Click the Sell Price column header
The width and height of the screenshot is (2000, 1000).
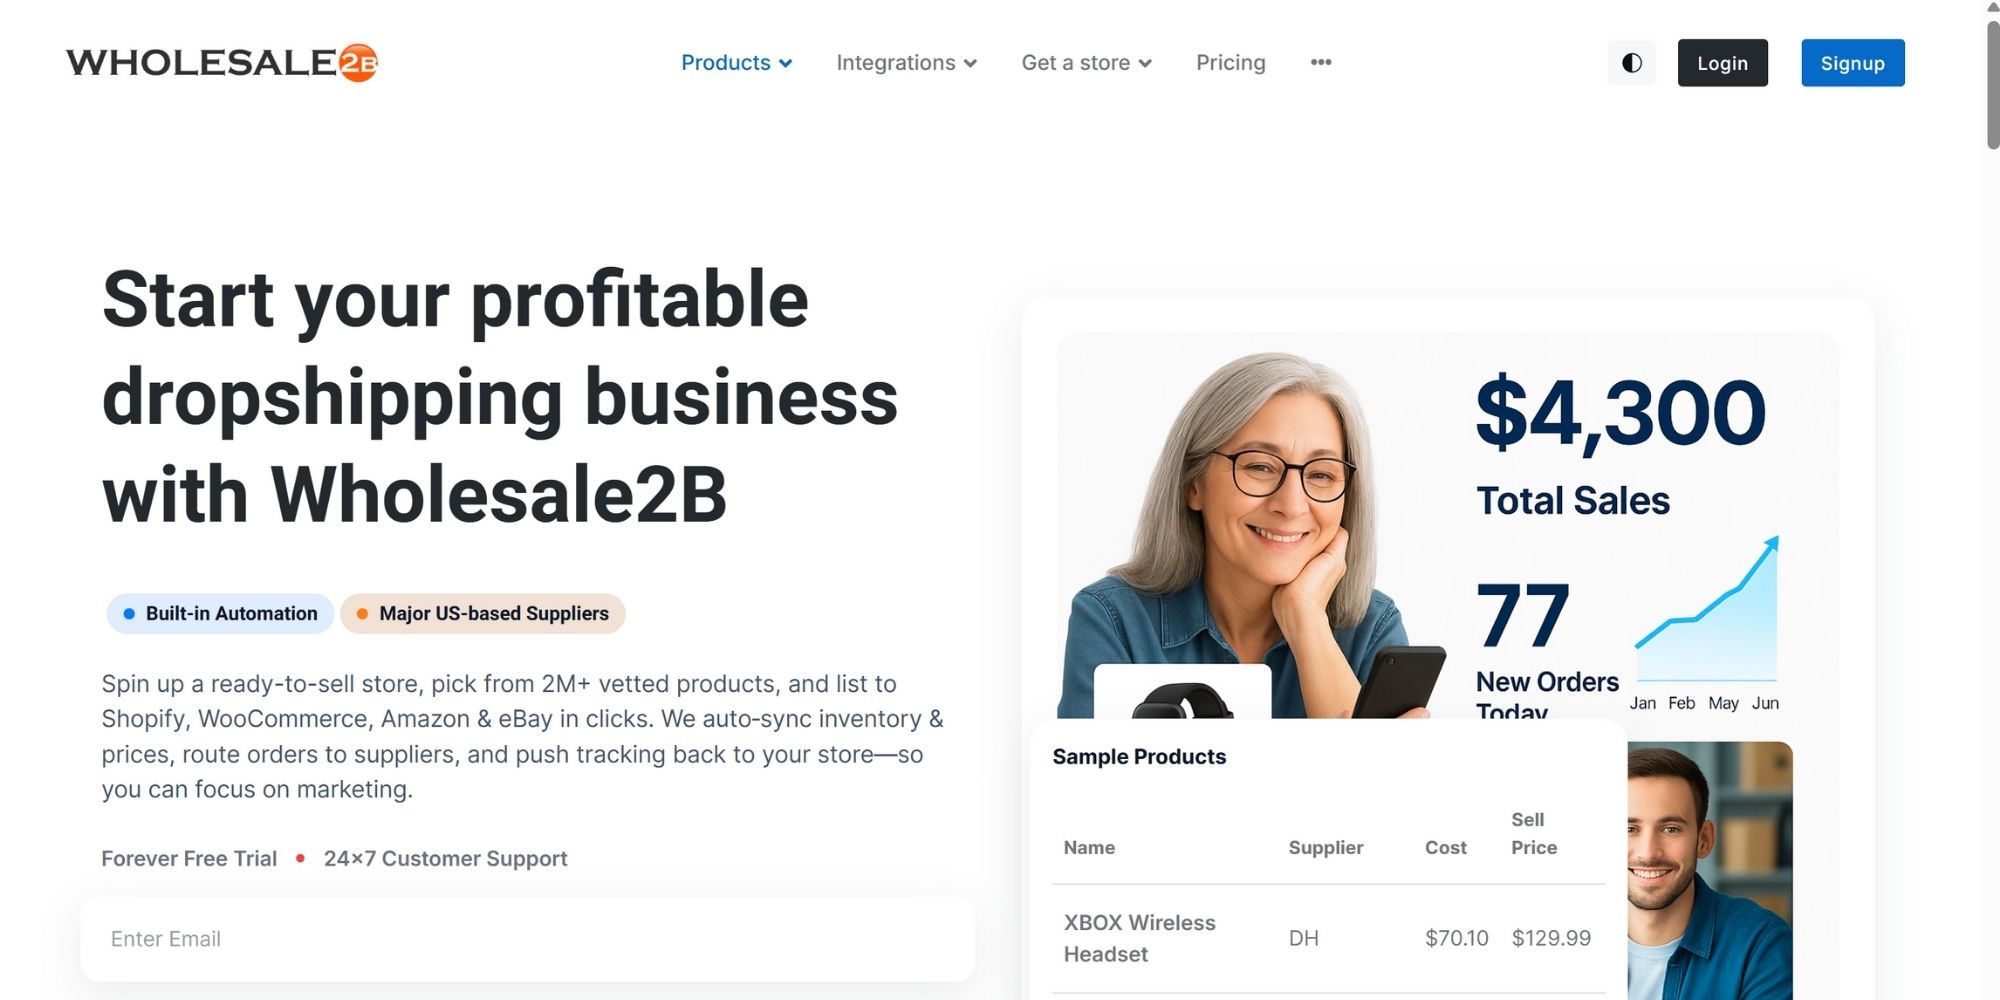pos(1533,834)
